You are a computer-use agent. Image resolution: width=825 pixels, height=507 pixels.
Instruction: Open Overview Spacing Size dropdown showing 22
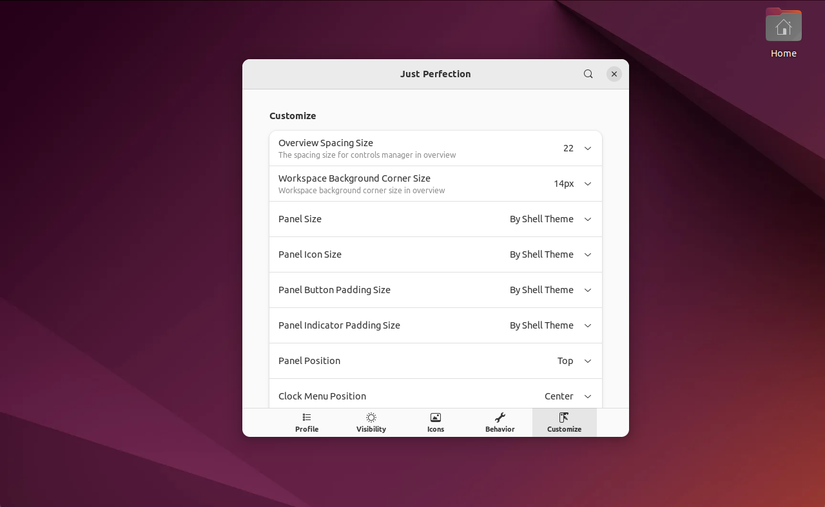click(x=577, y=148)
